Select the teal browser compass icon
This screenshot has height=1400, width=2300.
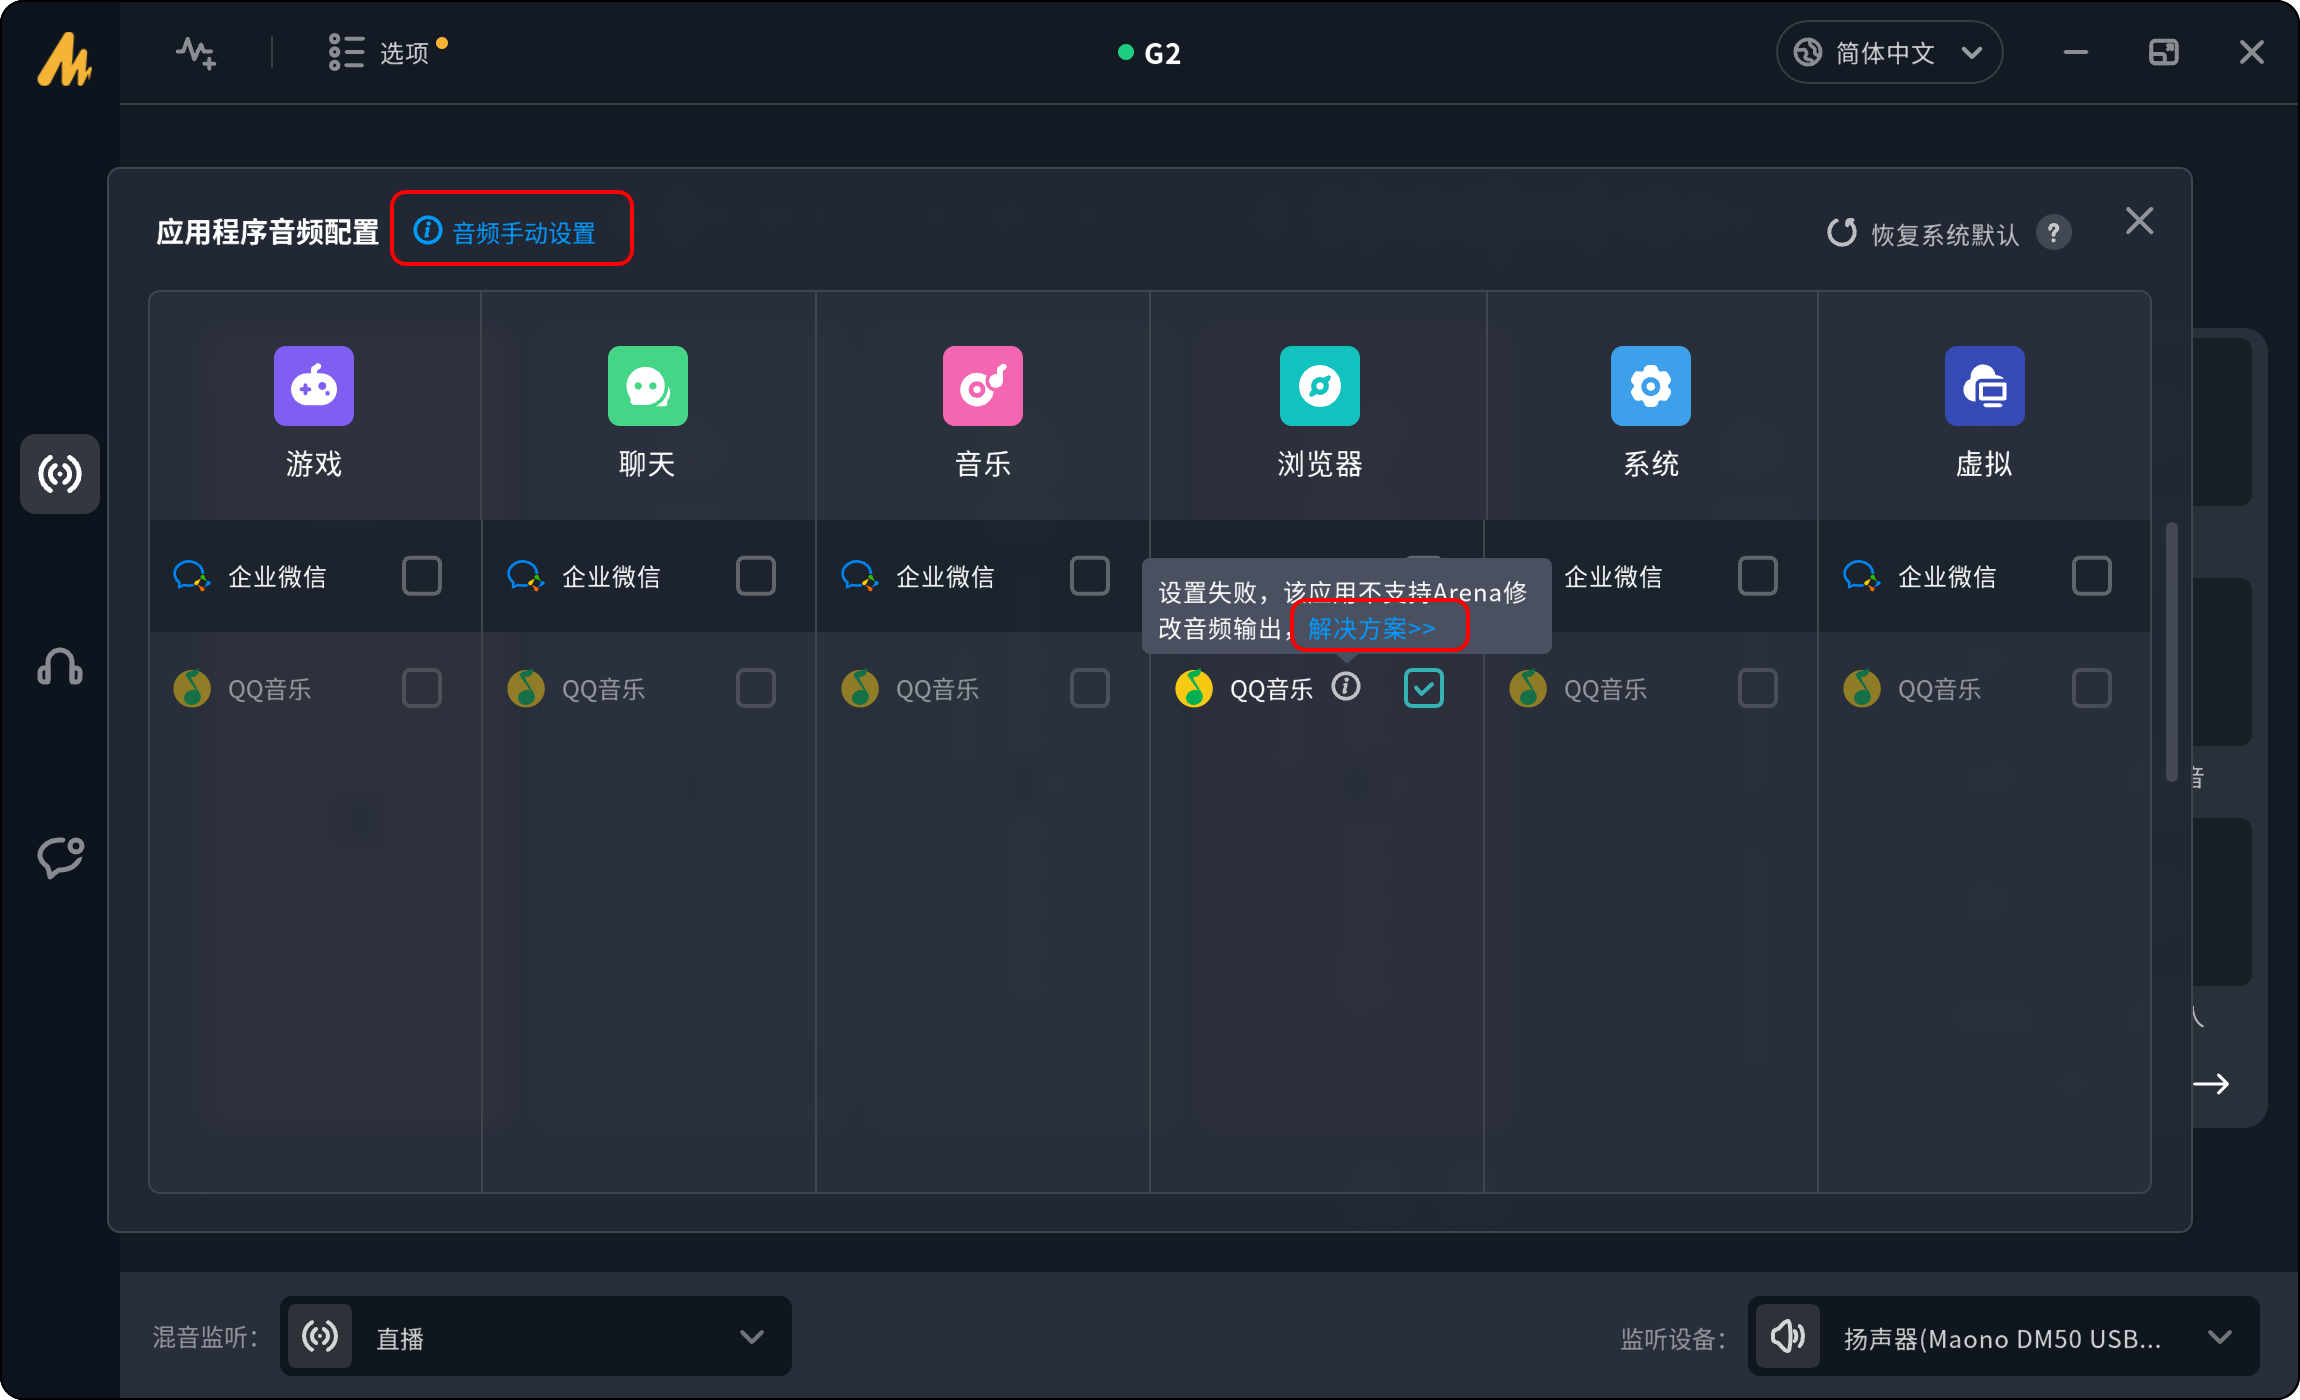tap(1319, 386)
